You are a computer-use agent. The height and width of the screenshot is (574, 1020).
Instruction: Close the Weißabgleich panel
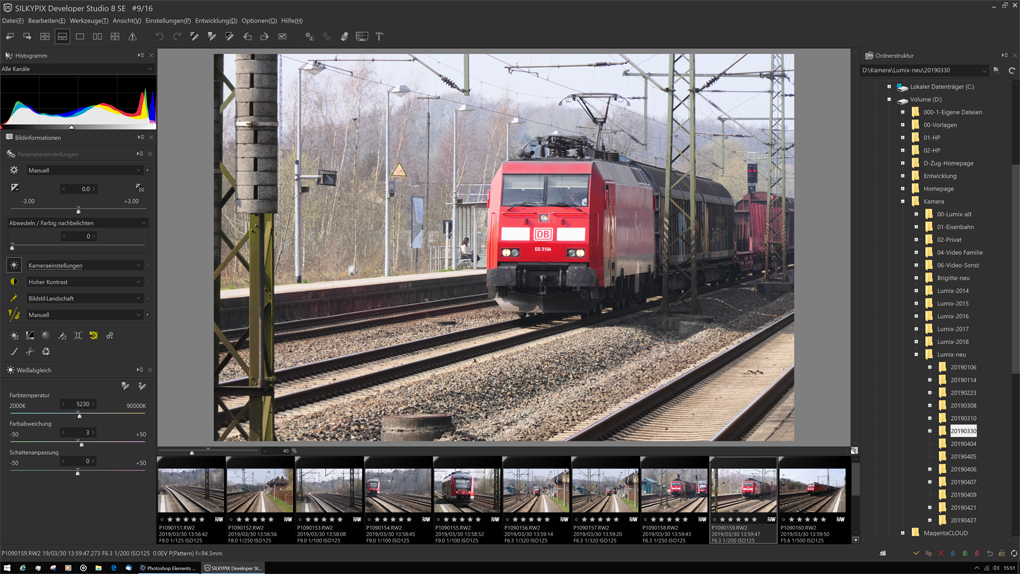click(x=151, y=370)
